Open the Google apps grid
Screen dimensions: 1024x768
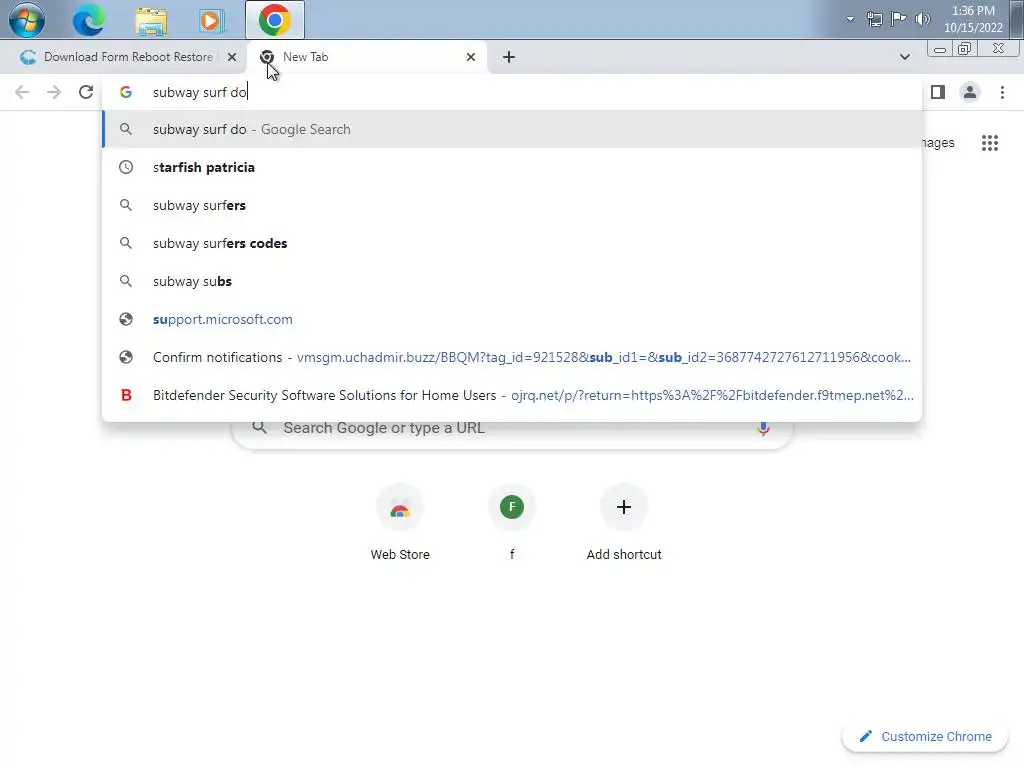click(x=989, y=142)
